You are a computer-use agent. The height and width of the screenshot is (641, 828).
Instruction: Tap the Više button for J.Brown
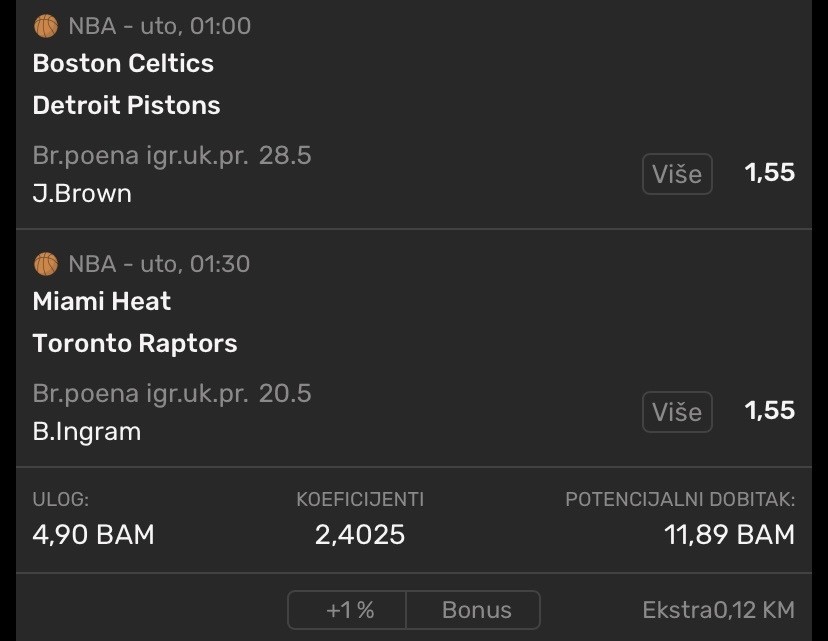pos(677,174)
